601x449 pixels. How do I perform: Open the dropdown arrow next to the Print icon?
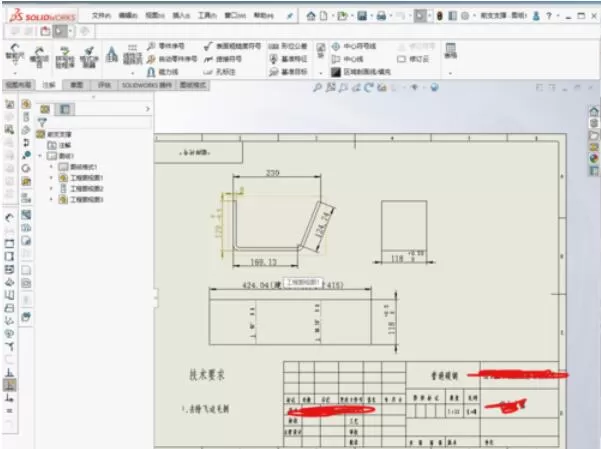tap(391, 16)
